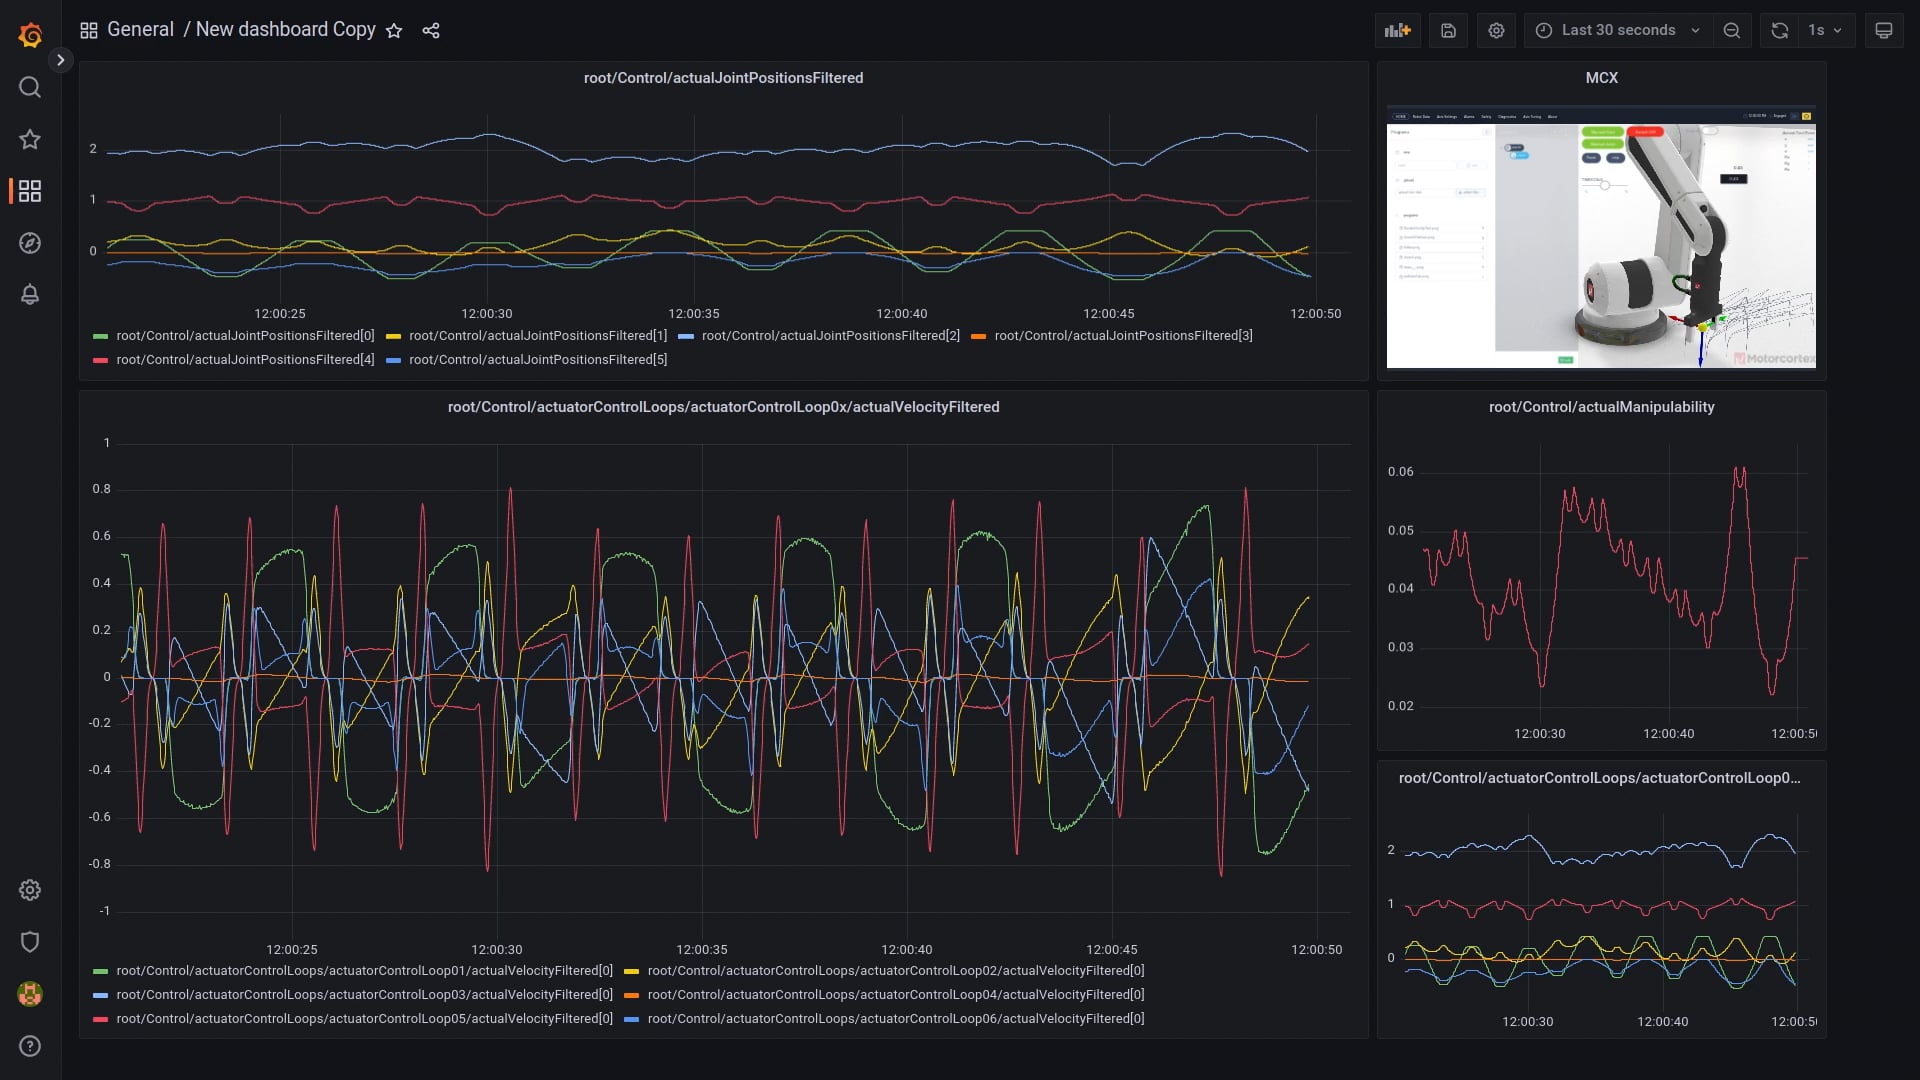
Task: Zoom out the time range
Action: tap(1731, 30)
